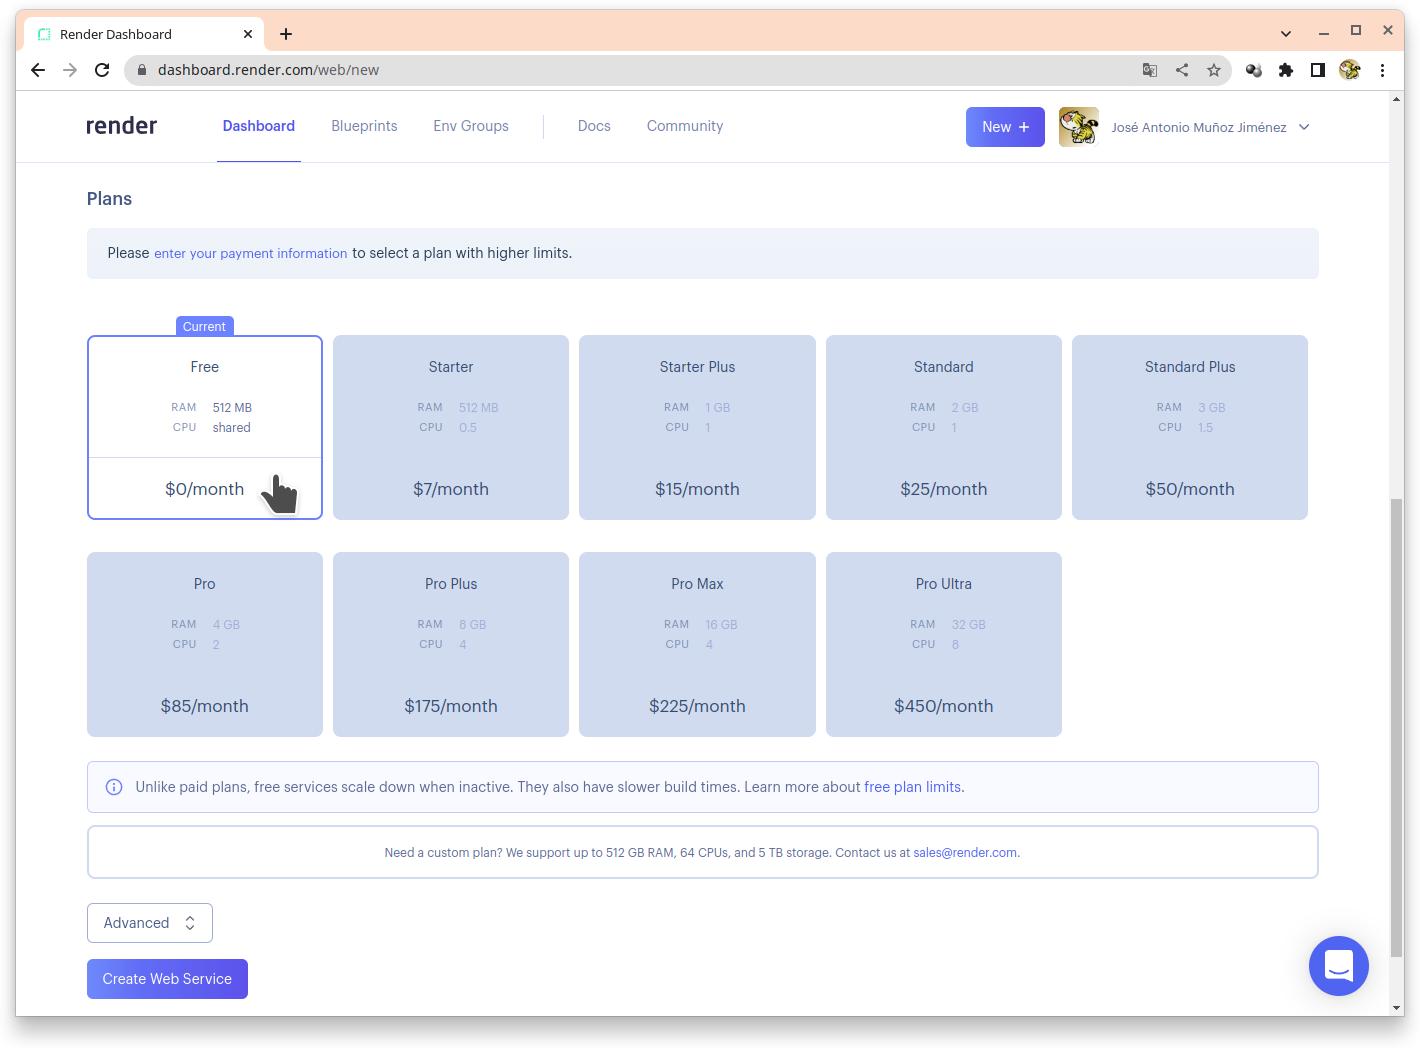Viewport: 1420px width, 1048px height.
Task: Go to Docs in the navigation
Action: click(594, 126)
